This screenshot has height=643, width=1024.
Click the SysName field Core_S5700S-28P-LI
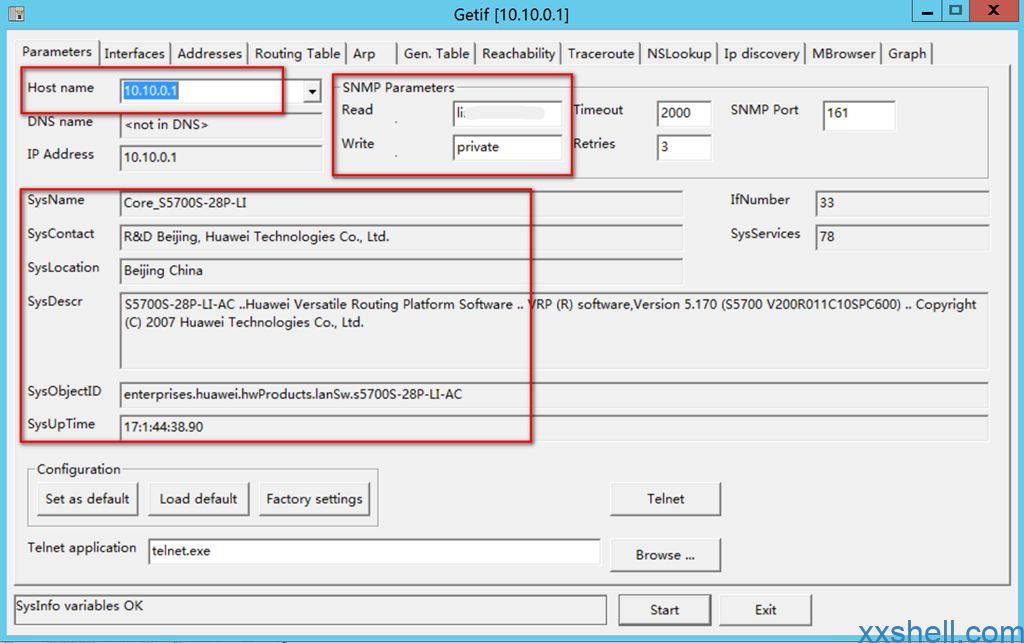(x=402, y=203)
